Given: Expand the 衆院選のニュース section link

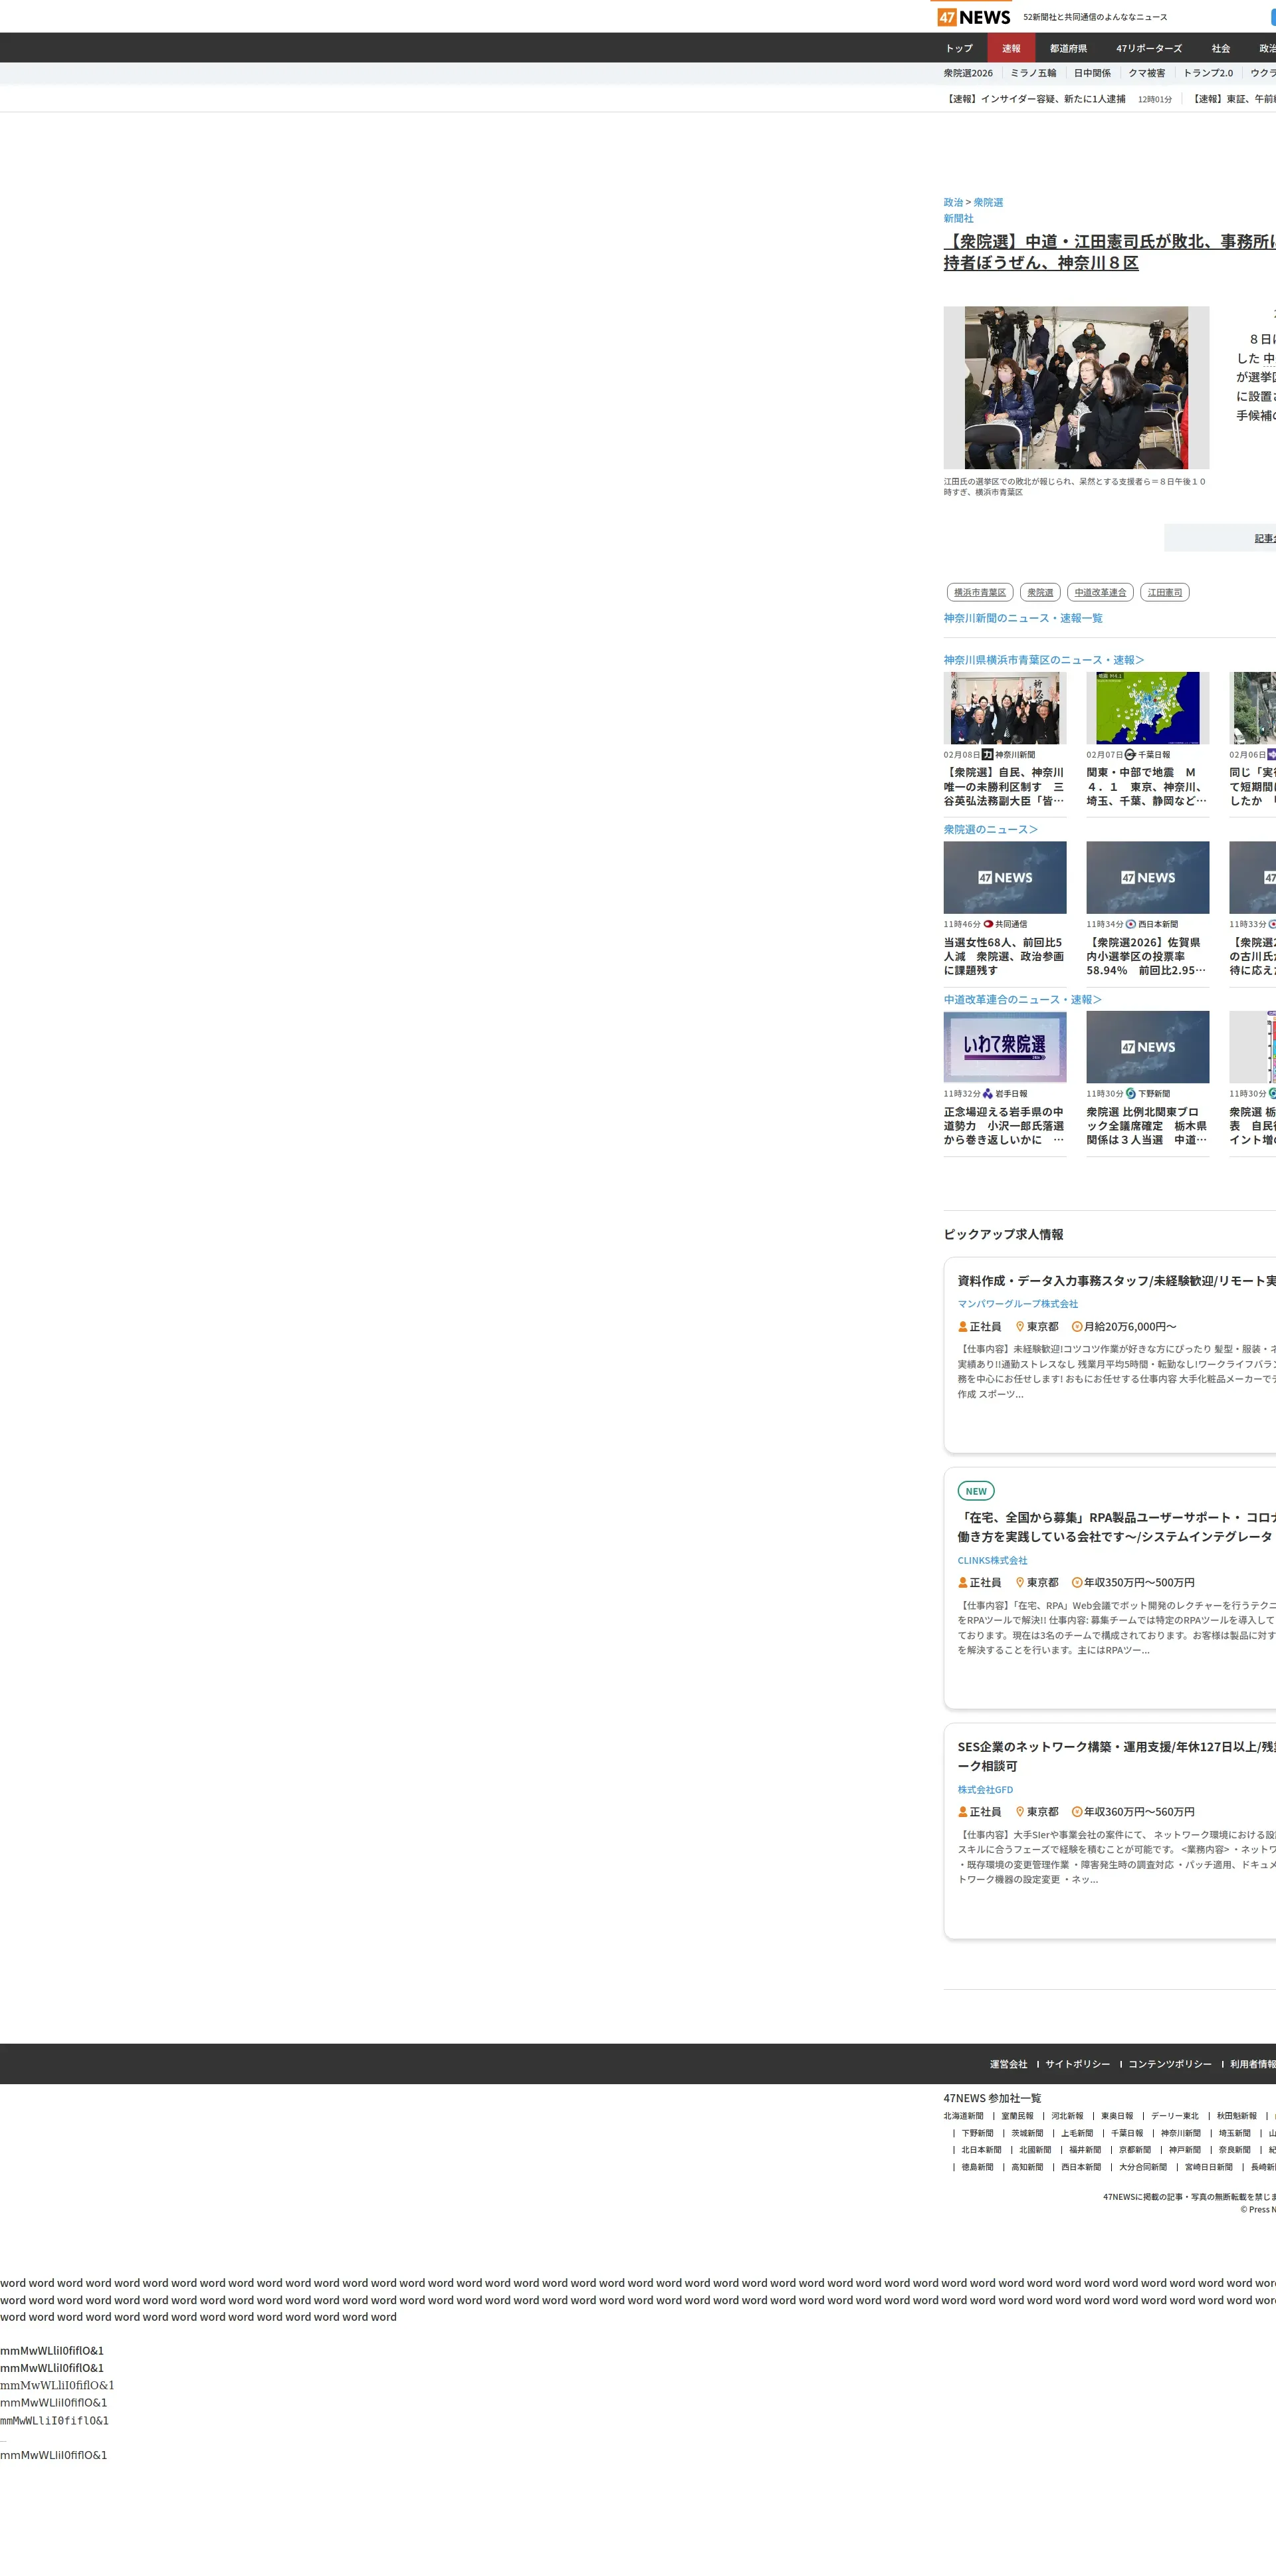Looking at the screenshot, I should 990,829.
